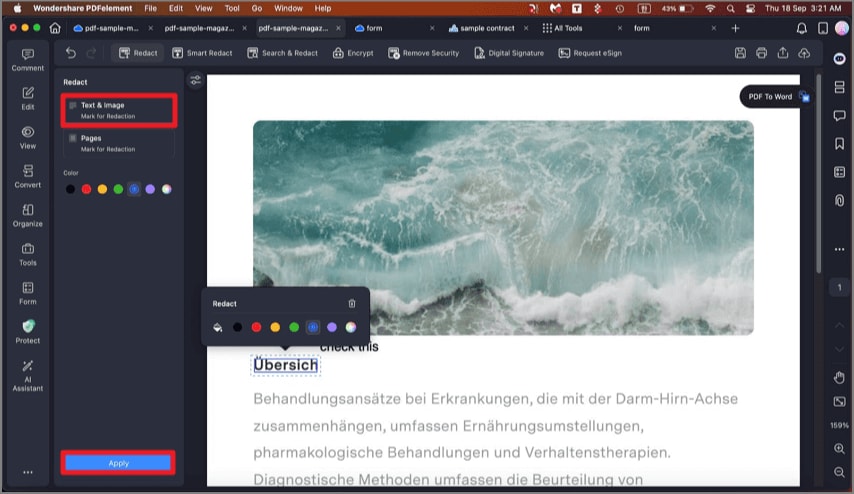Viewport: 854px width, 494px height.
Task: Toggle the properties panel settings icon
Action: click(196, 81)
